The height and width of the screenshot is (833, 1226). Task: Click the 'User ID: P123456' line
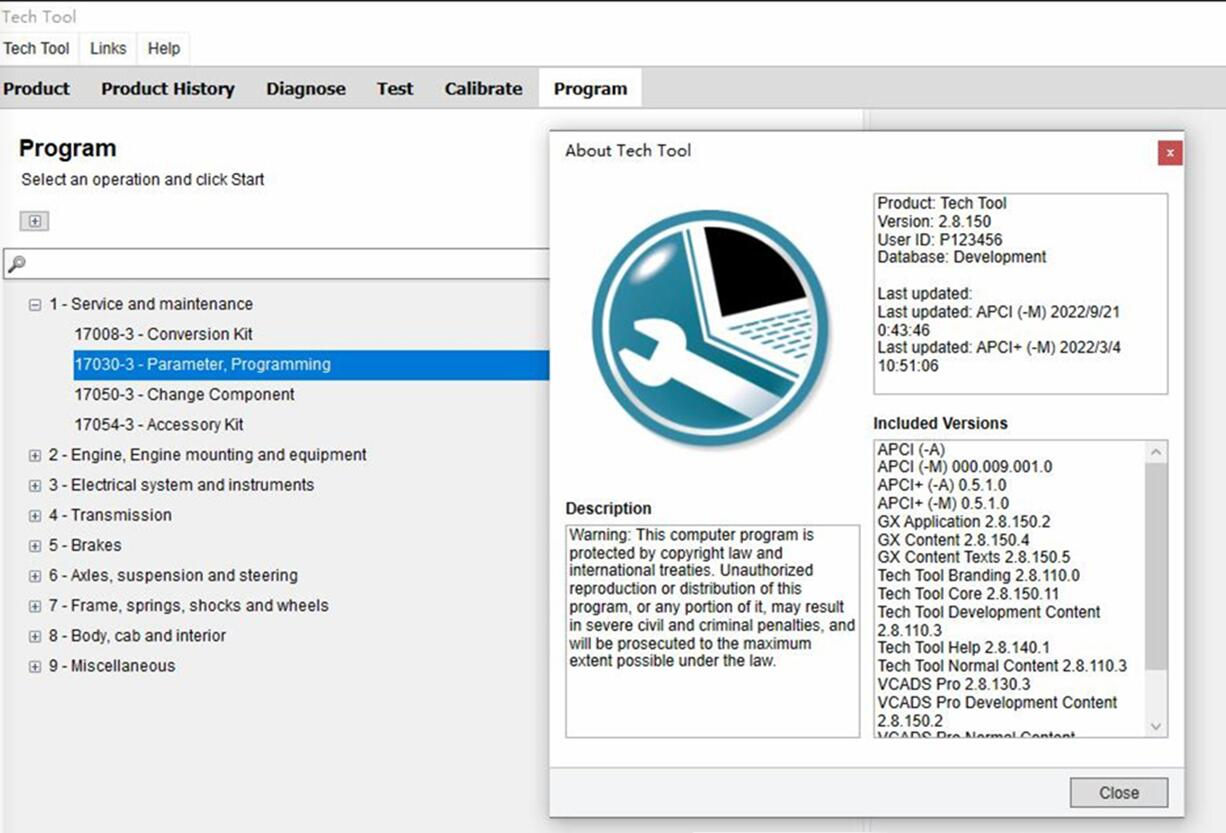[x=940, y=239]
